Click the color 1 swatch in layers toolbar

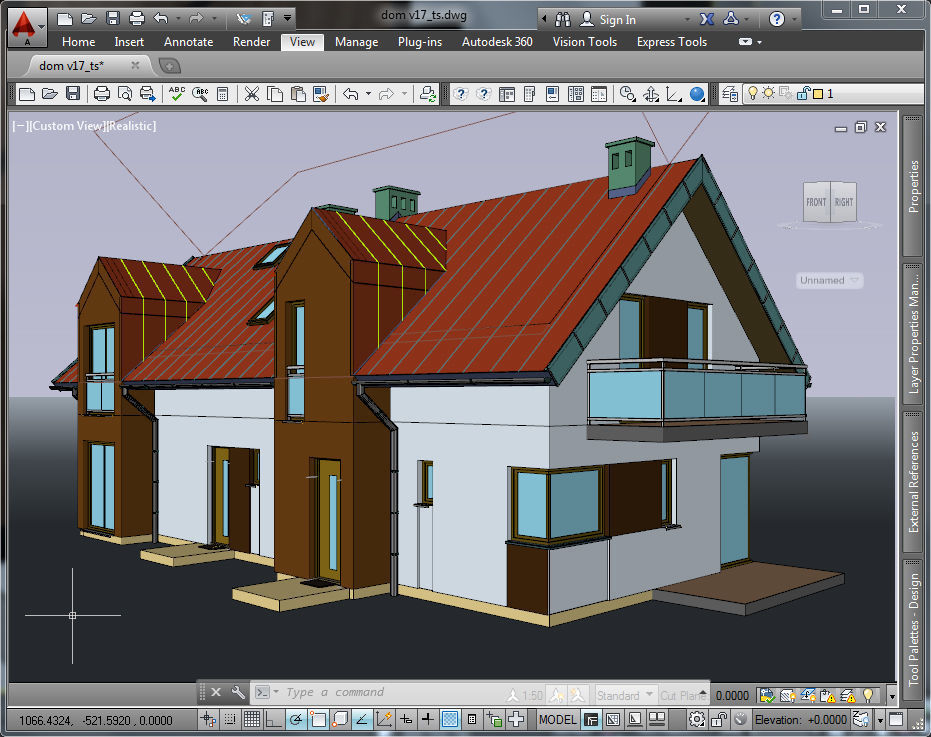(x=818, y=93)
